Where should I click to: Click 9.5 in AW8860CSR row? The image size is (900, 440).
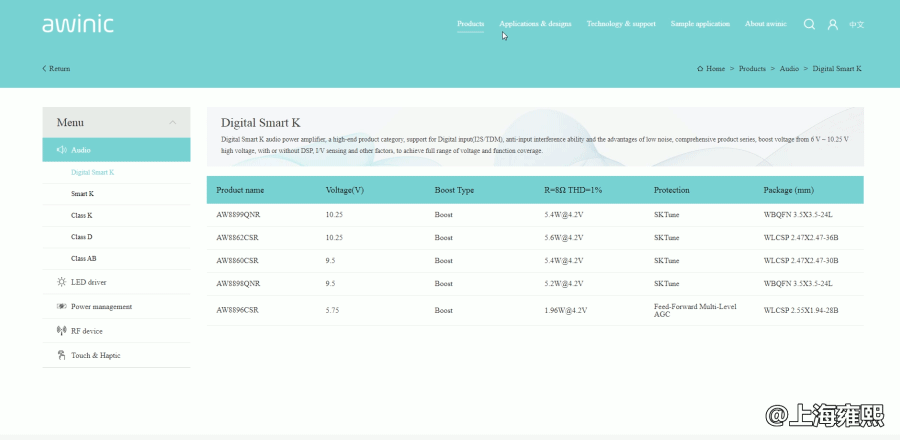330,260
